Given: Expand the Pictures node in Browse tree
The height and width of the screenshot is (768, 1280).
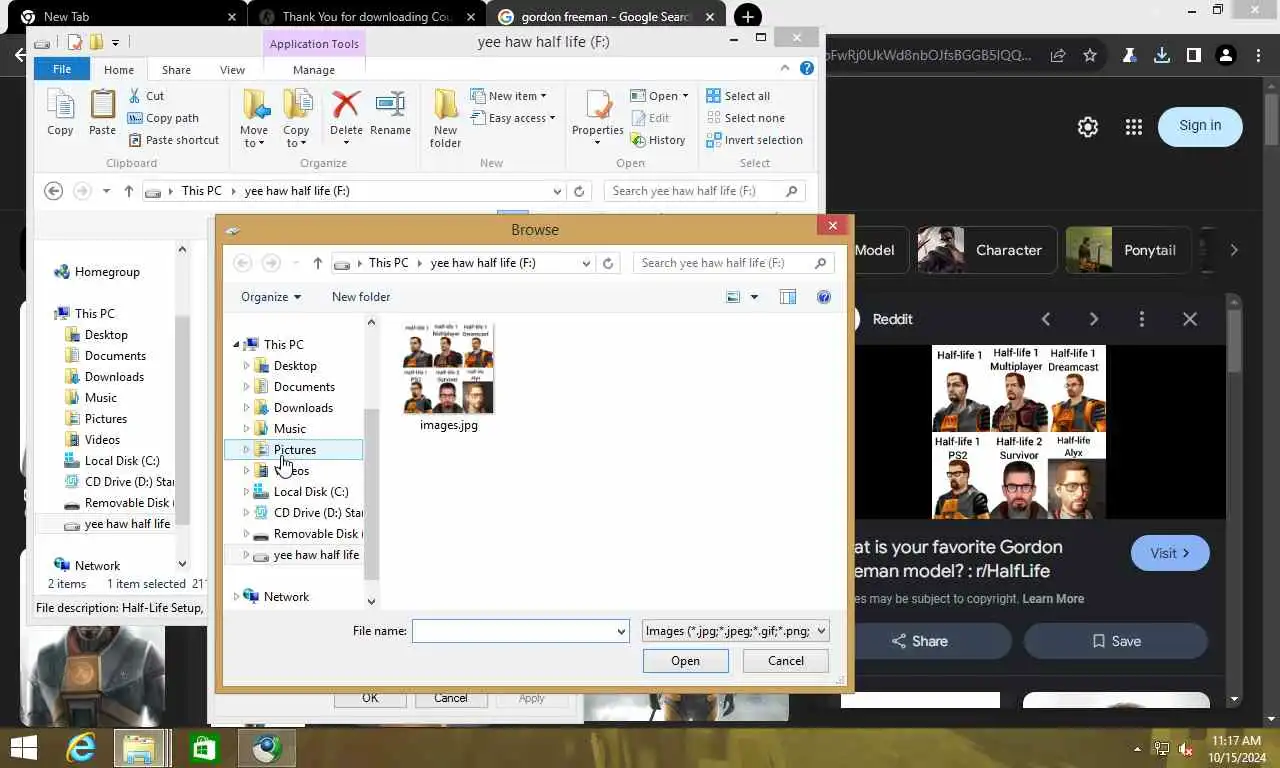Looking at the screenshot, I should (246, 450).
